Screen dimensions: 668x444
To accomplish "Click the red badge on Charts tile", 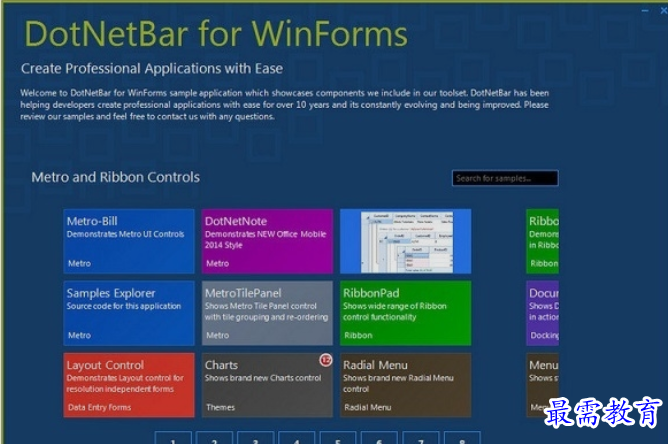I will coord(325,360).
